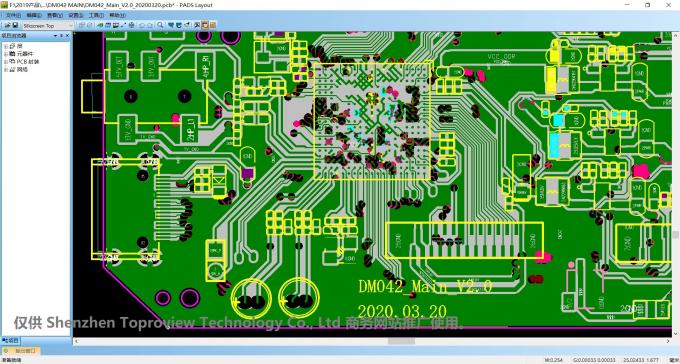
Task: Switch to the 输出窗口 output tab
Action: (x=20, y=351)
